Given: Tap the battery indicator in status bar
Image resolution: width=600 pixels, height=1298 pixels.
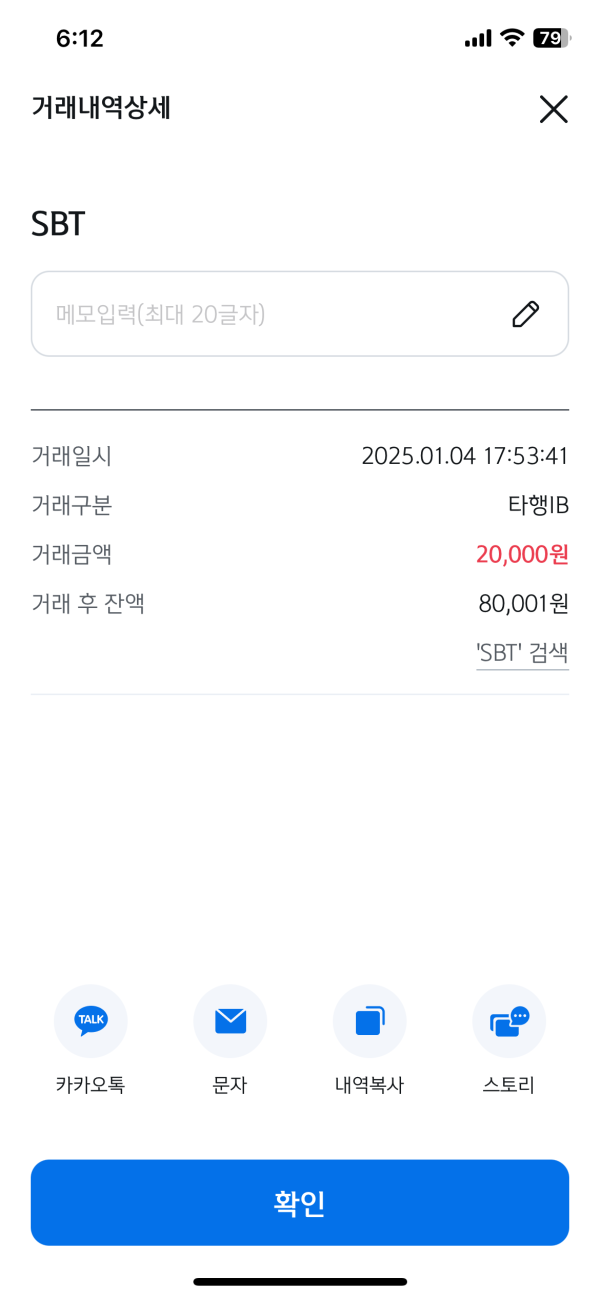Looking at the screenshot, I should pyautogui.click(x=550, y=39).
